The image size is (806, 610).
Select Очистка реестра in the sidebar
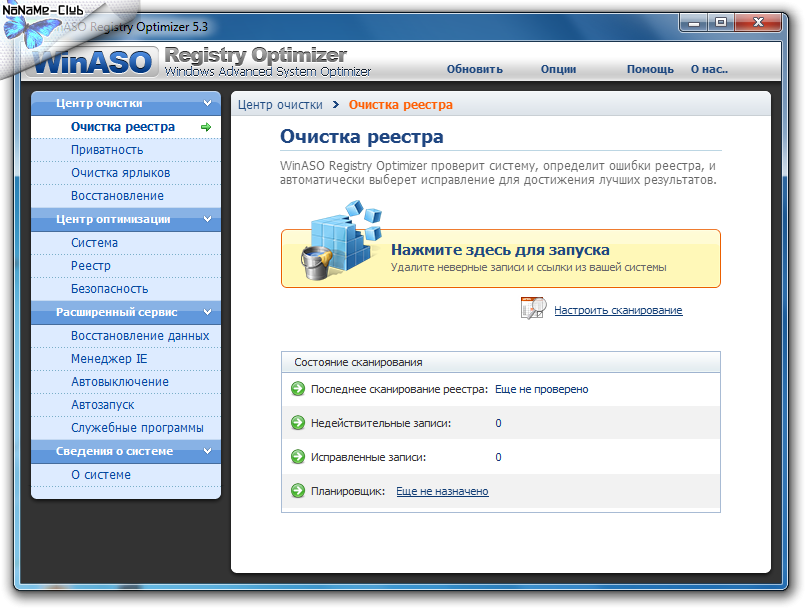tap(126, 127)
